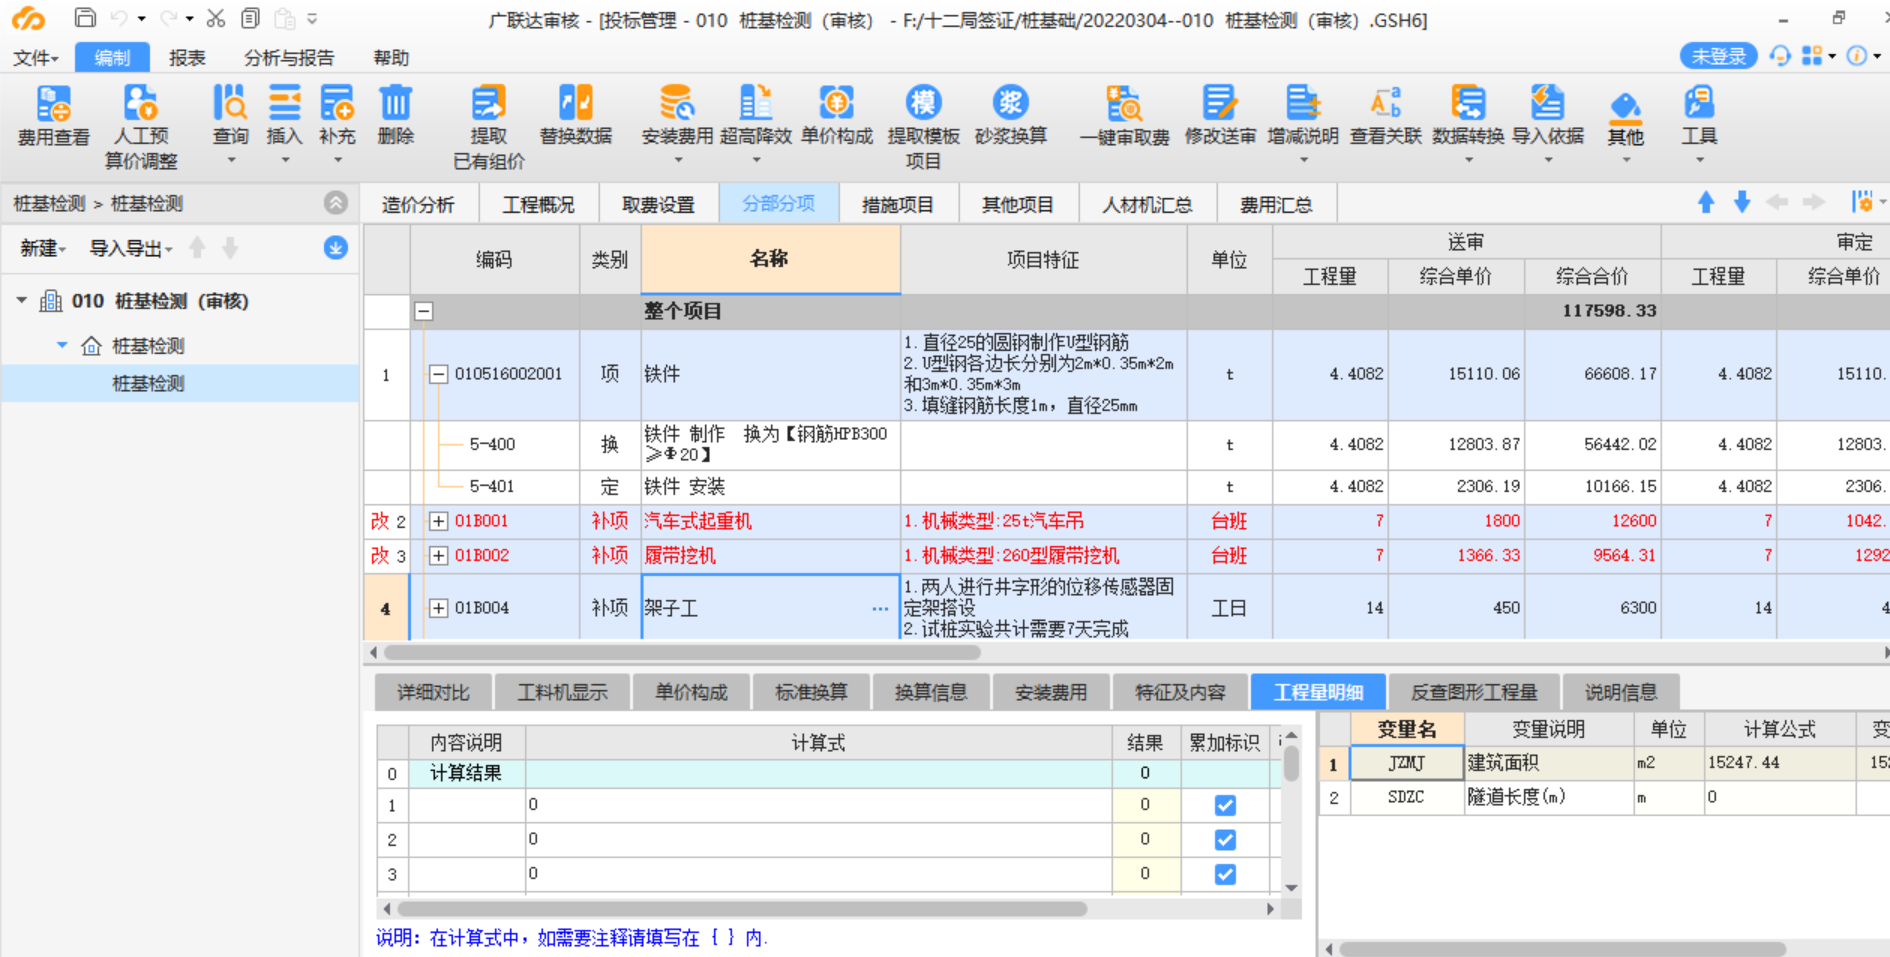Open the 反查图形工程量 bottom tab
Image resolution: width=1890 pixels, height=957 pixels.
pos(1474,692)
